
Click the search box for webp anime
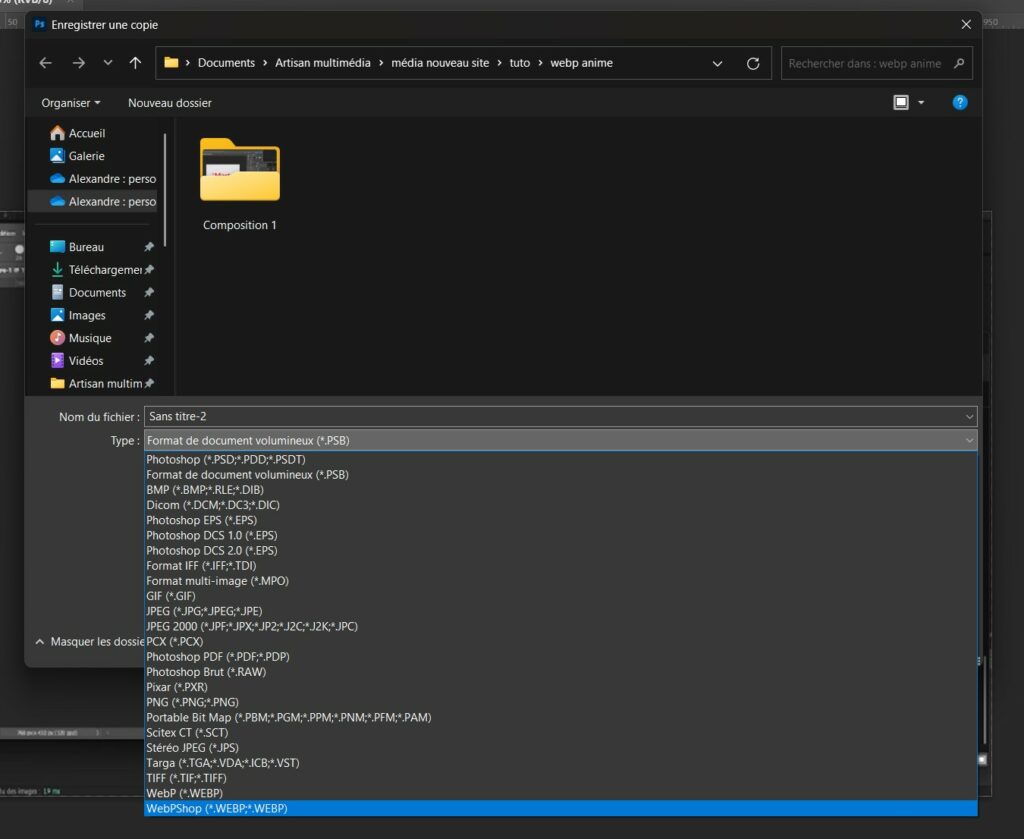coord(865,63)
